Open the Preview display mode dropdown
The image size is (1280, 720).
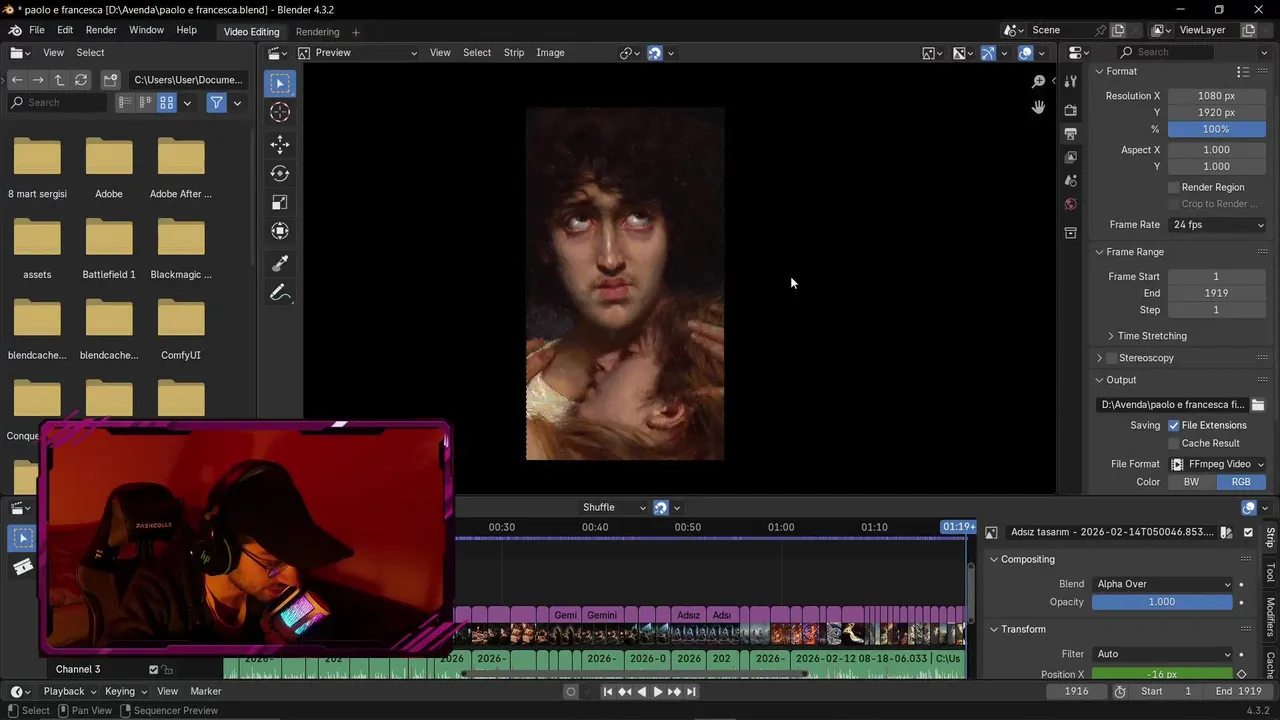(357, 53)
